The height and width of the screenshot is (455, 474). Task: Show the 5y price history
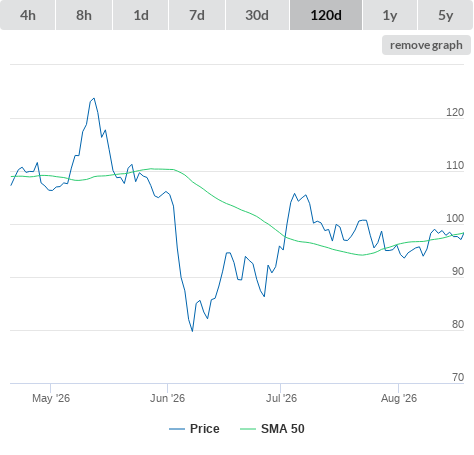(446, 15)
